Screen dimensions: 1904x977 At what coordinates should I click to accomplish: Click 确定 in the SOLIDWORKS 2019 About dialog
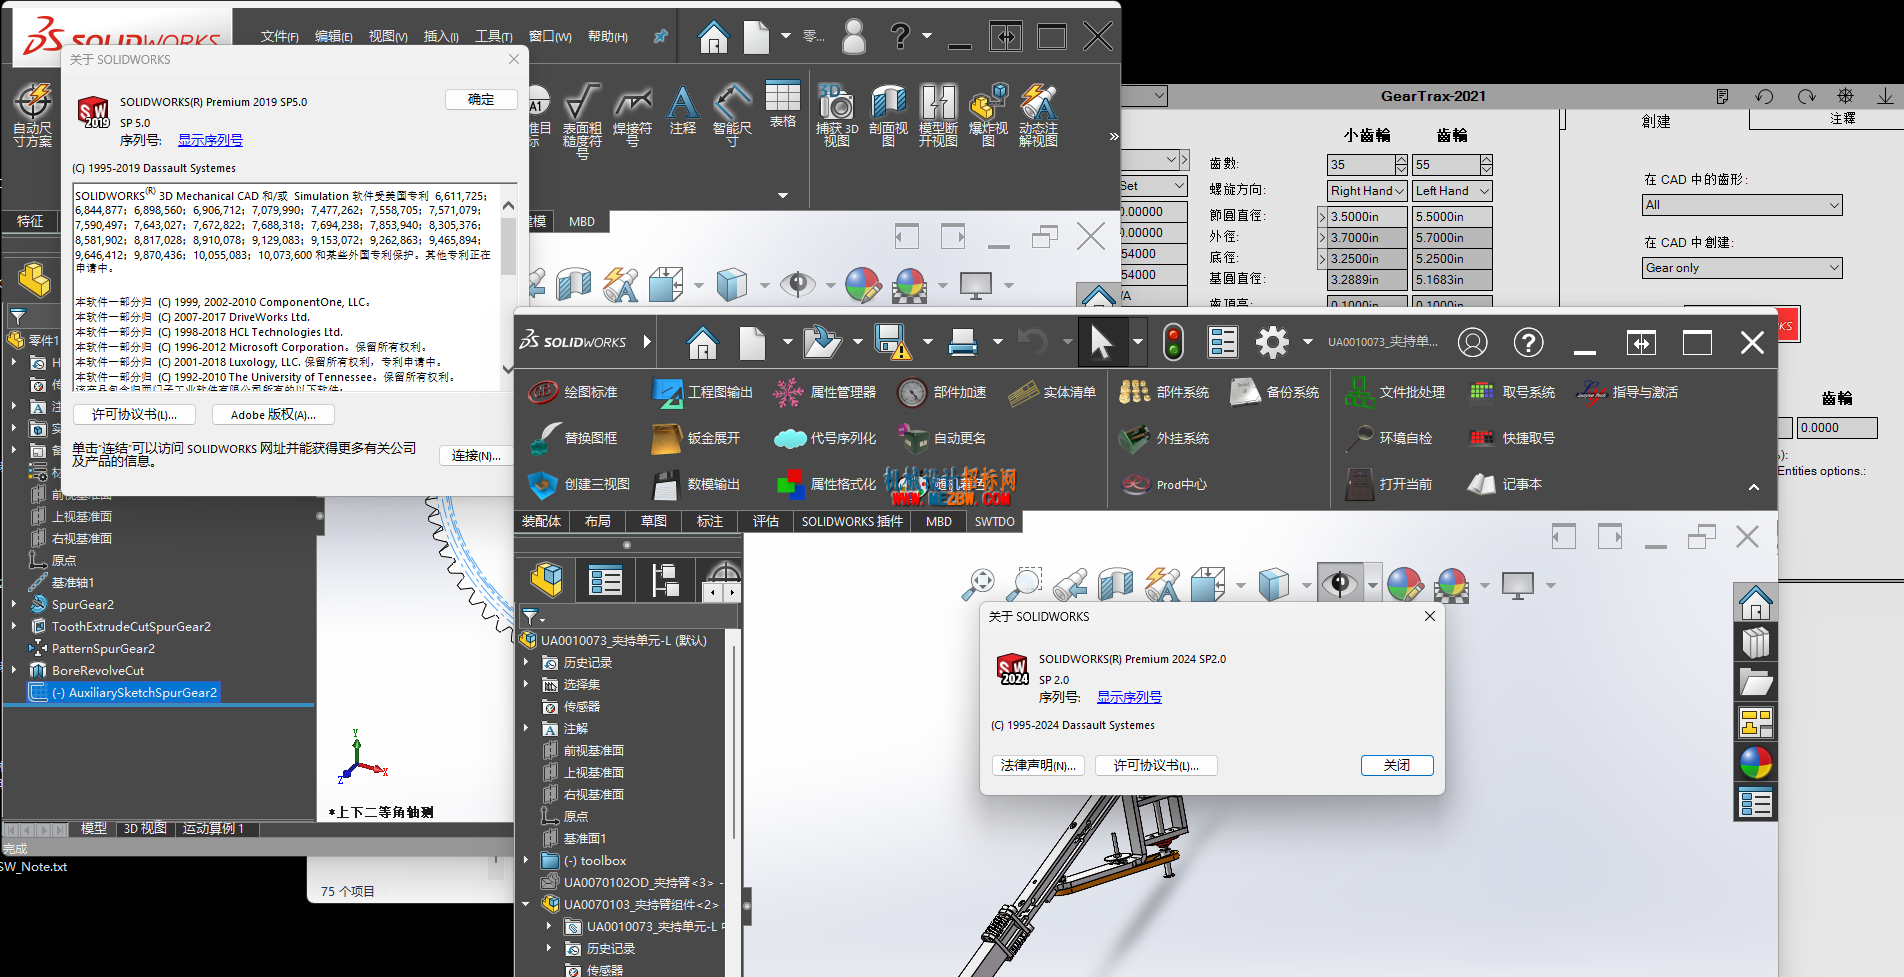click(x=481, y=100)
